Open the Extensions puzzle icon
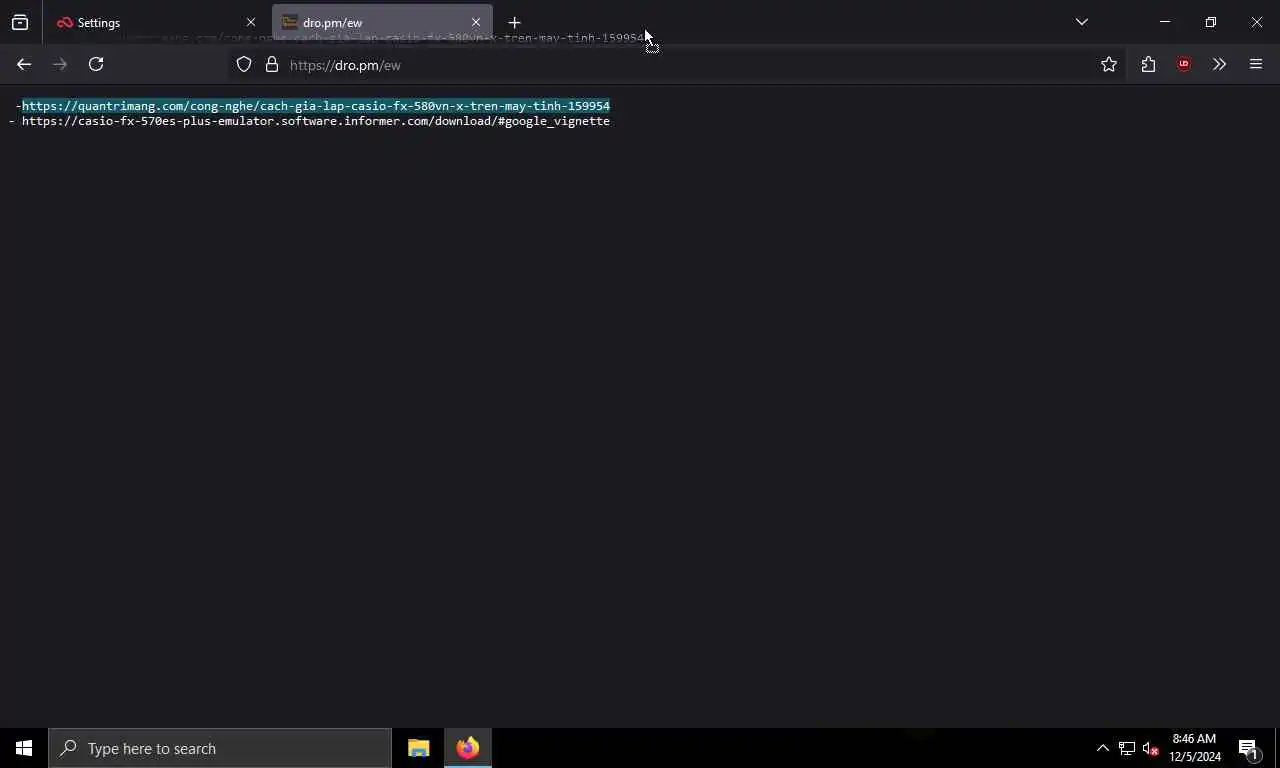This screenshot has width=1280, height=768. (1148, 64)
